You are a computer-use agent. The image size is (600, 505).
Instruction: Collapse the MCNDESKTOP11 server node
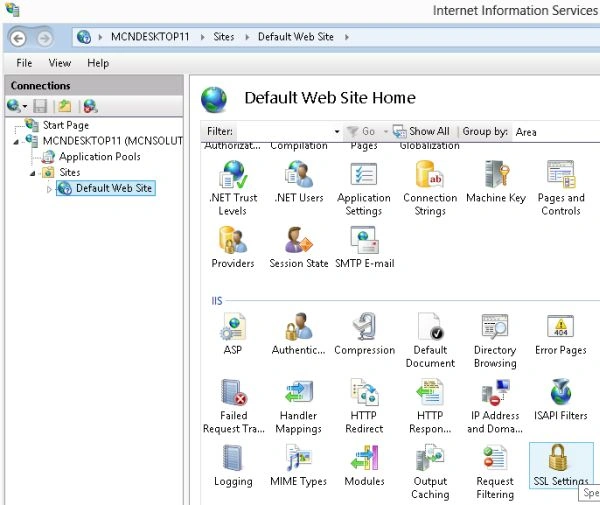(x=16, y=142)
